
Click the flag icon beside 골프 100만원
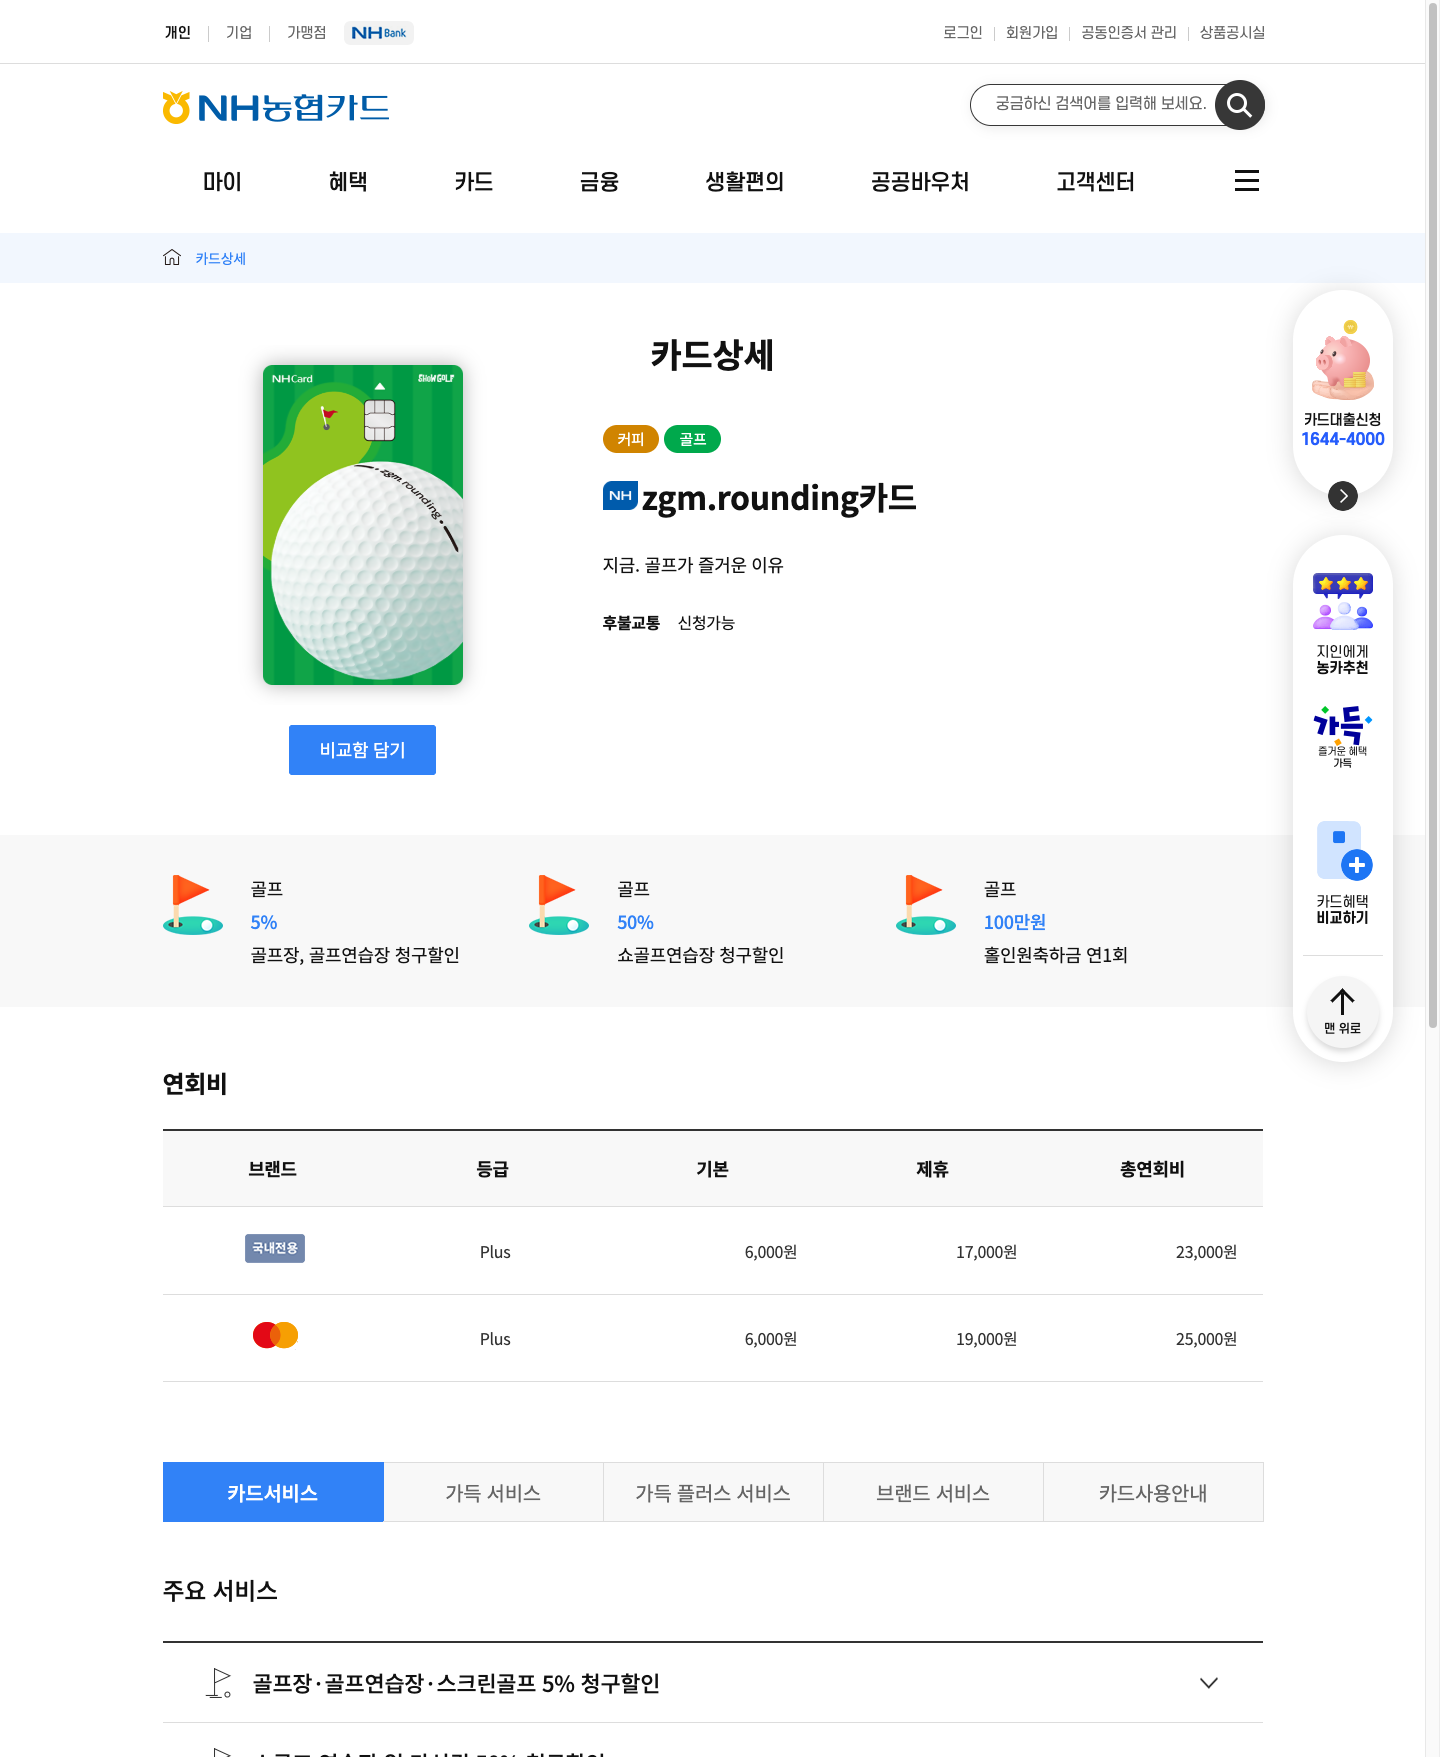[x=926, y=905]
